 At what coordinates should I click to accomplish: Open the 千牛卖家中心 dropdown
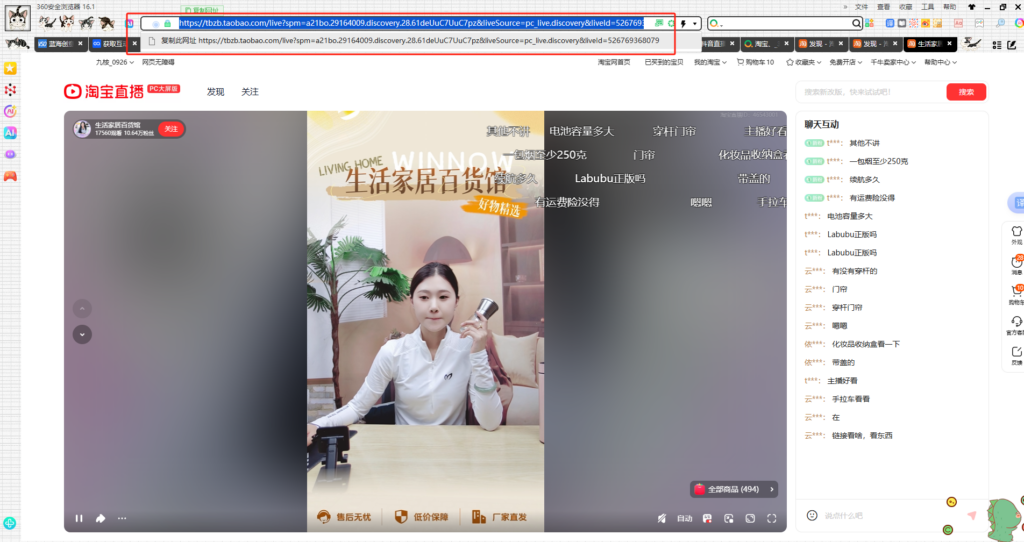[x=890, y=62]
